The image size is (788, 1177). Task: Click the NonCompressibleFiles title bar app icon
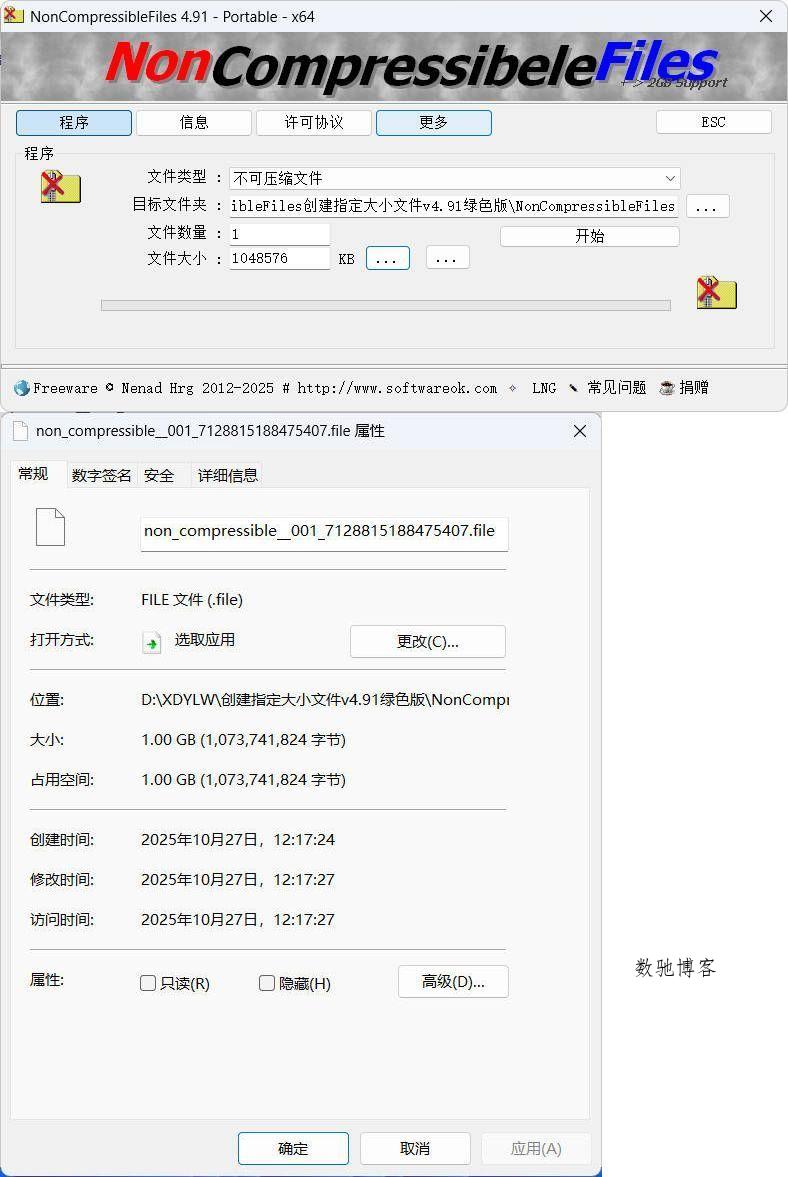pyautogui.click(x=14, y=16)
